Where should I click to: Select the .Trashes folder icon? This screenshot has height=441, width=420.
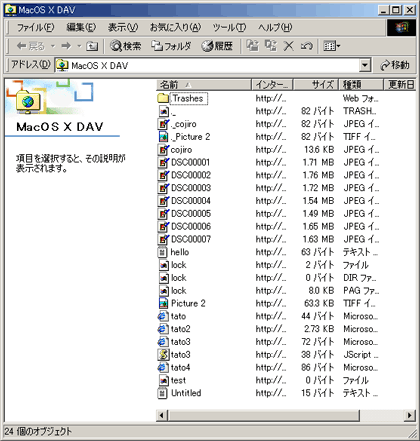[163, 98]
